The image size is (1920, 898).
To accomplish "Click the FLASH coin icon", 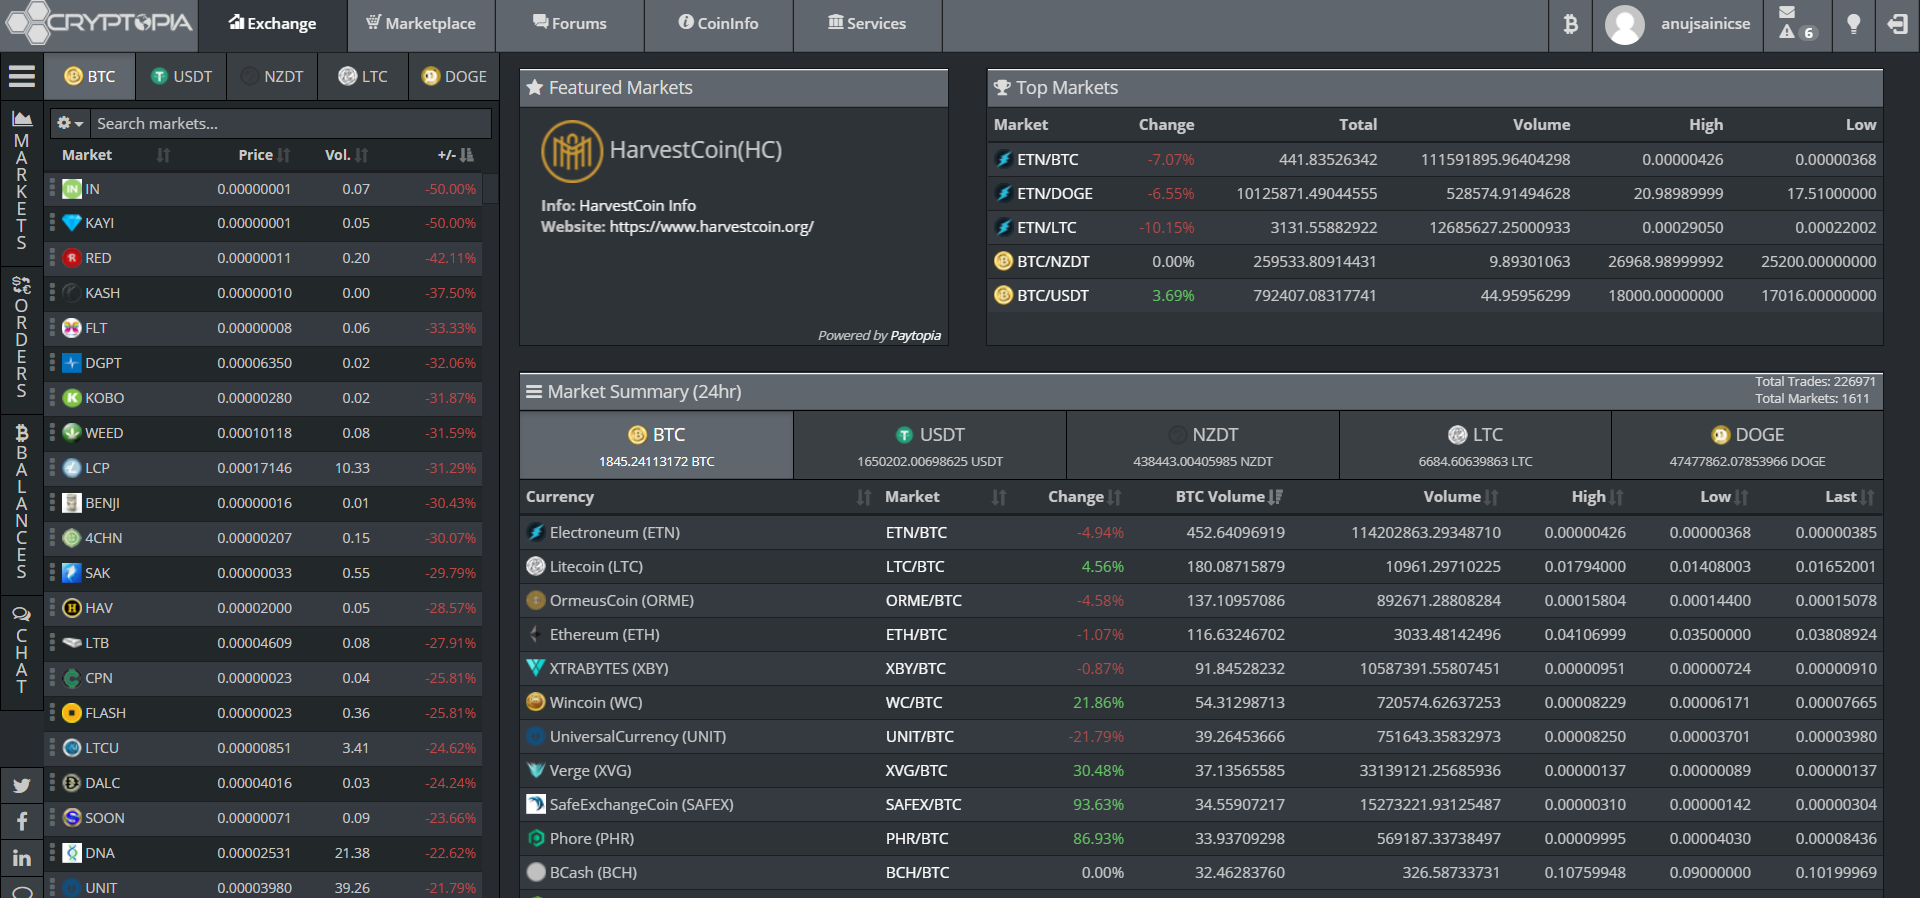I will coord(72,713).
